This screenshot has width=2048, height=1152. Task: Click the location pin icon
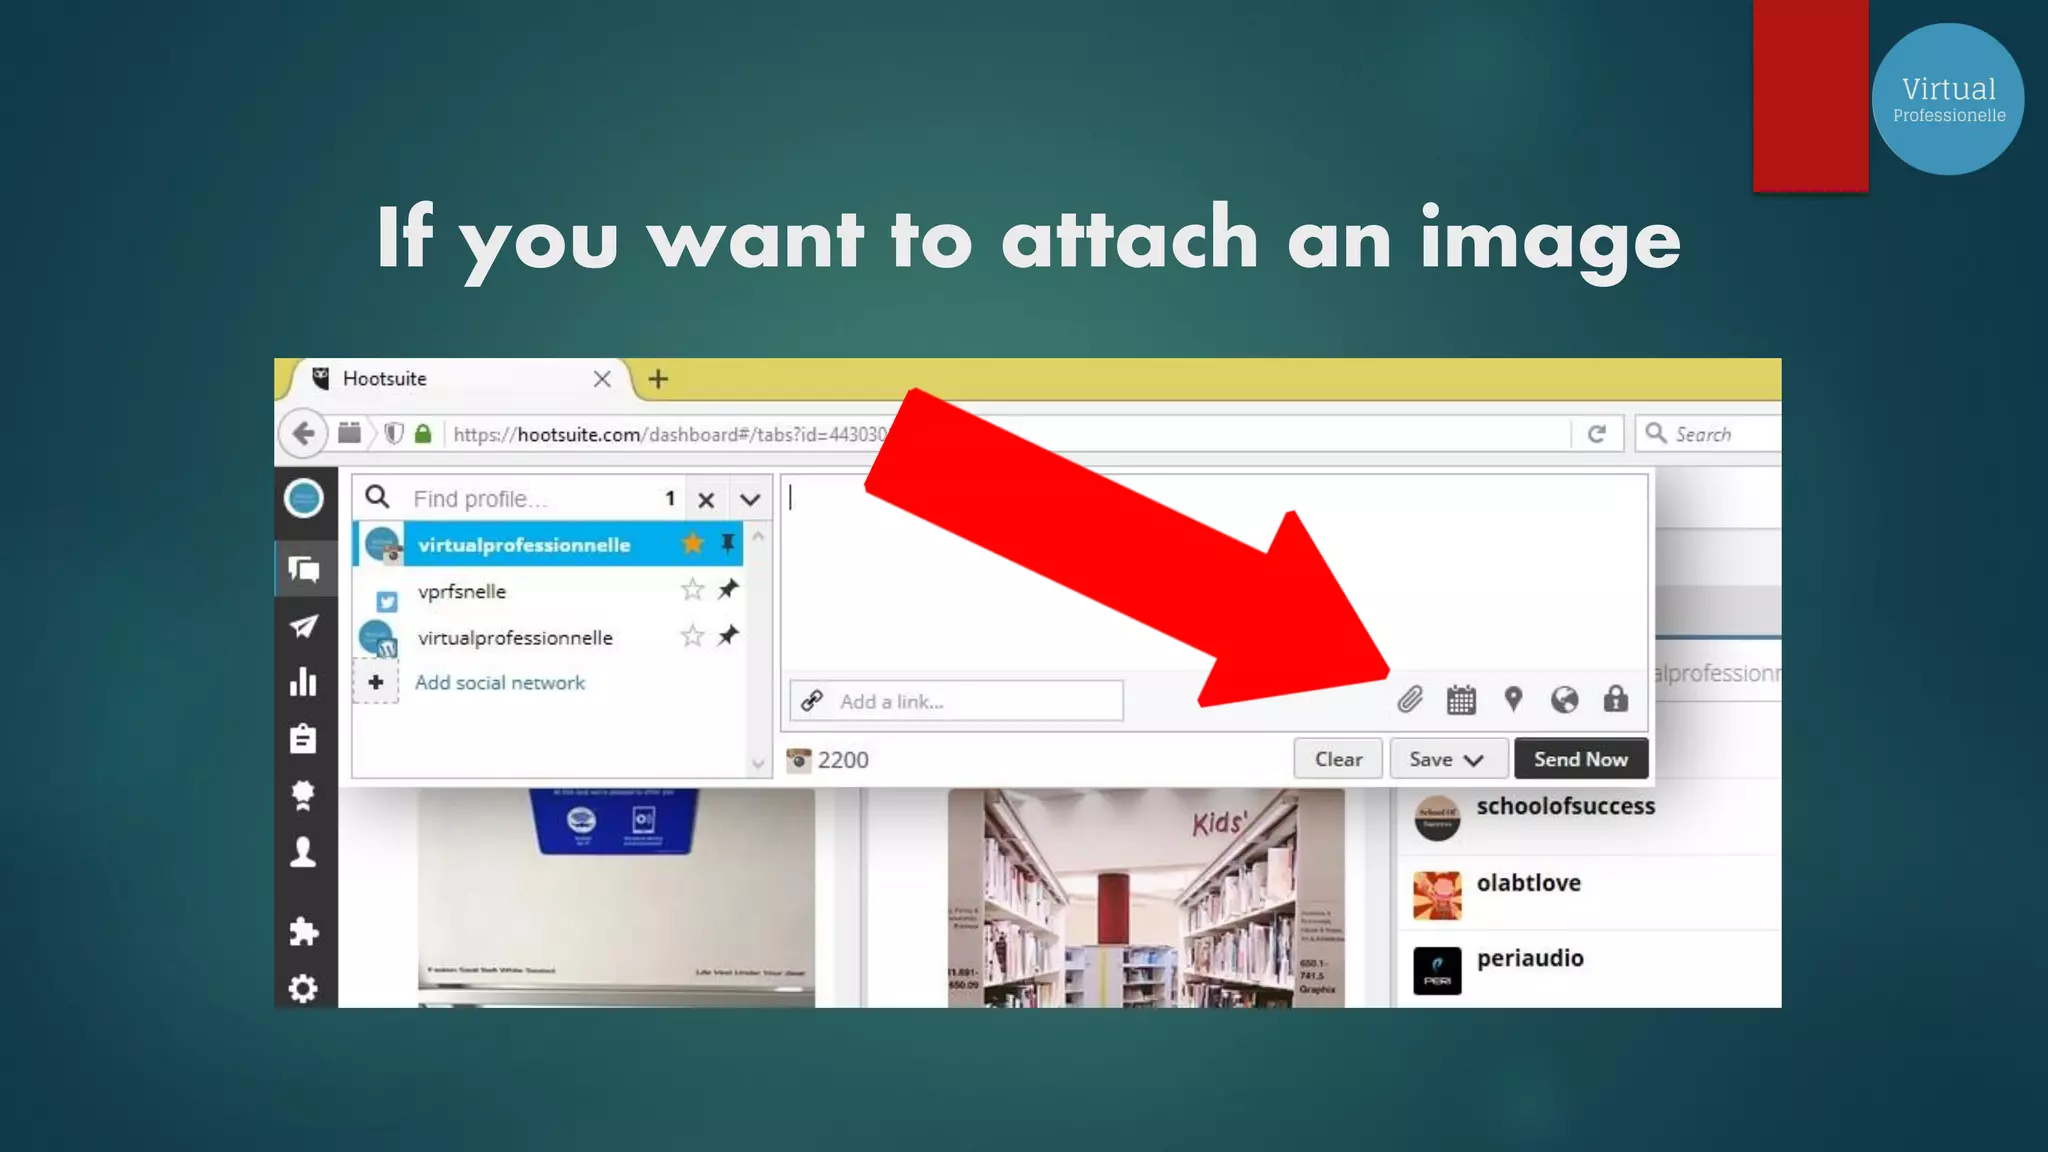[x=1513, y=699]
